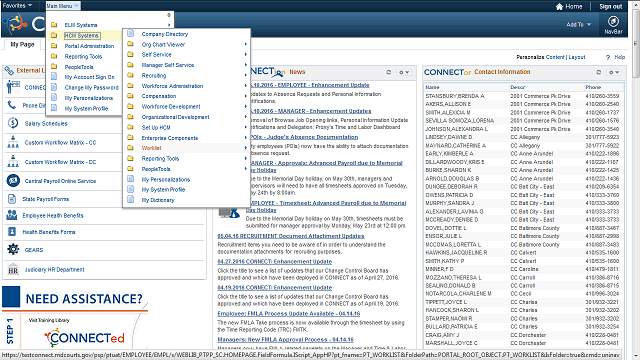This screenshot has height=360, width=640.
Task: Click the Phone Directory handset icon
Action: point(12,105)
